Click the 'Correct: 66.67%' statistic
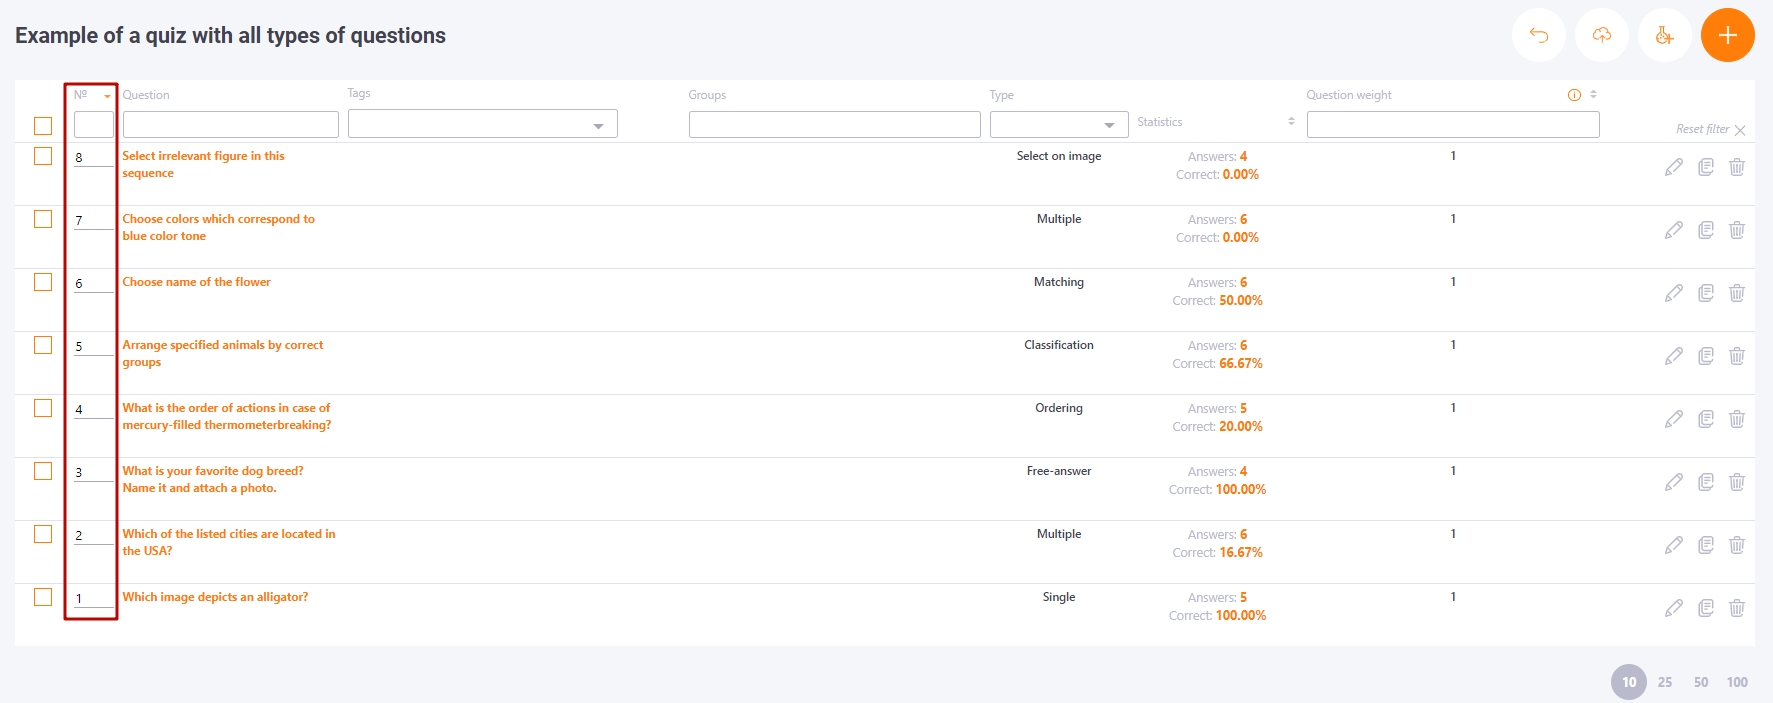This screenshot has height=703, width=1773. click(1217, 364)
